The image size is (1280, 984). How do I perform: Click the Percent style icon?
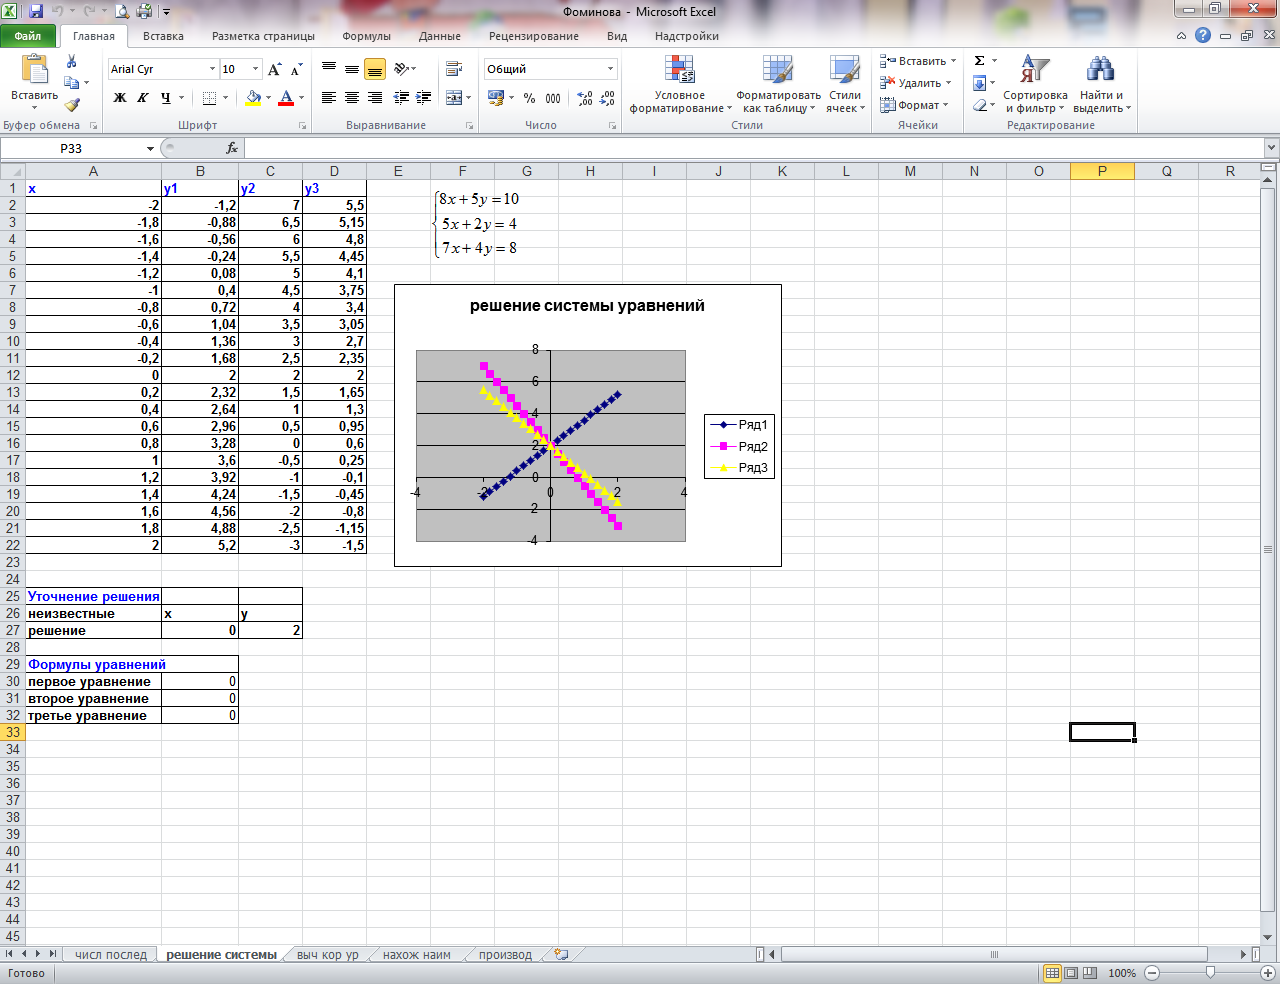529,98
